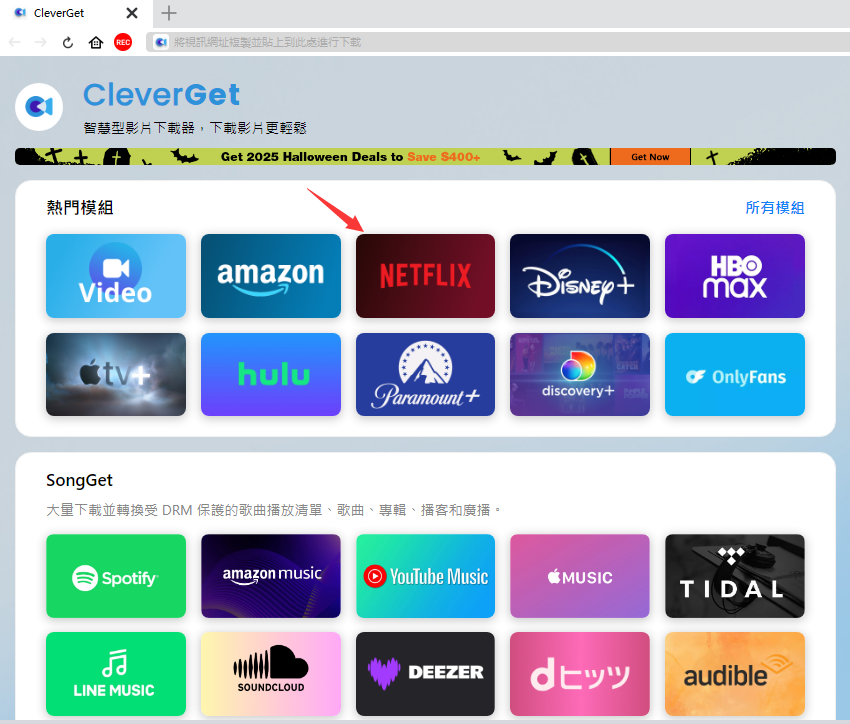Screen dimensions: 850x724
Task: Click the SongGet DRM description text
Action: [274, 510]
